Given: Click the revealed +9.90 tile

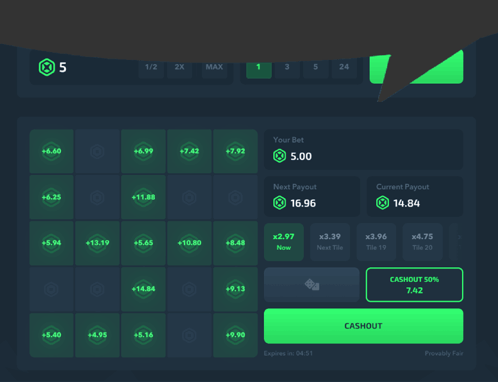Looking at the screenshot, I should [235, 335].
